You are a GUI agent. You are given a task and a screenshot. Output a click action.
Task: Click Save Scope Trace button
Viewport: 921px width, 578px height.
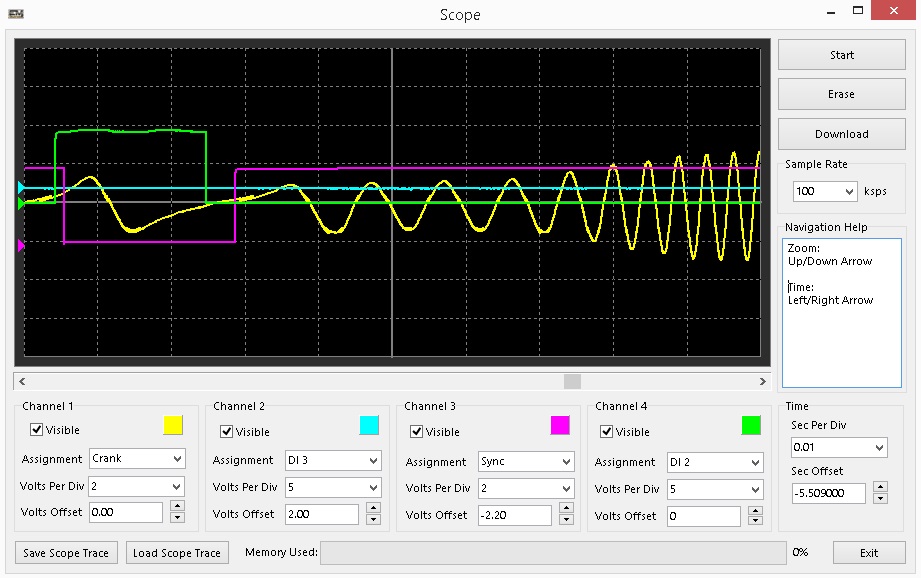coord(66,553)
